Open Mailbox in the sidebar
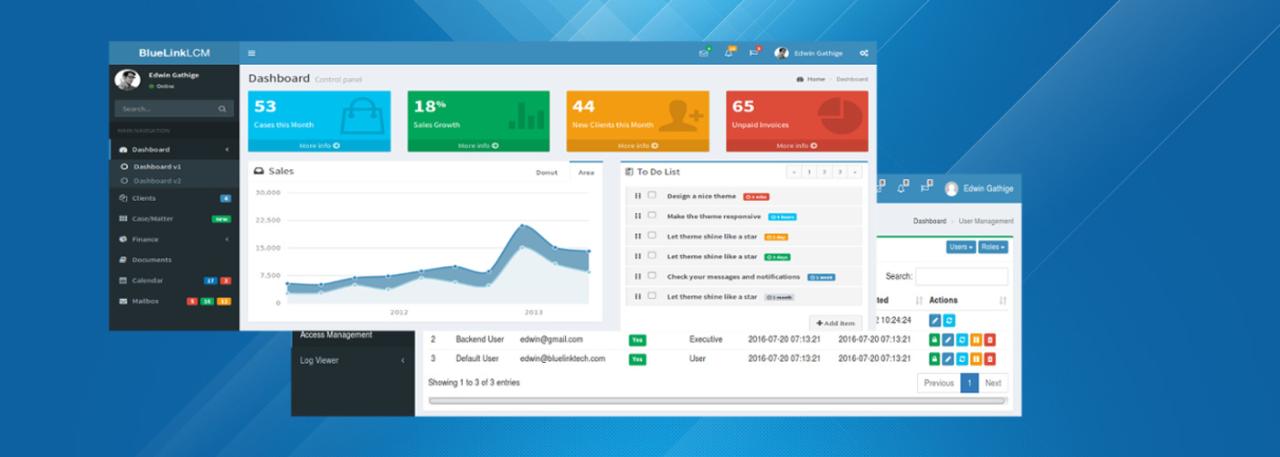Viewport: 1280px width, 457px height. pyautogui.click(x=174, y=300)
